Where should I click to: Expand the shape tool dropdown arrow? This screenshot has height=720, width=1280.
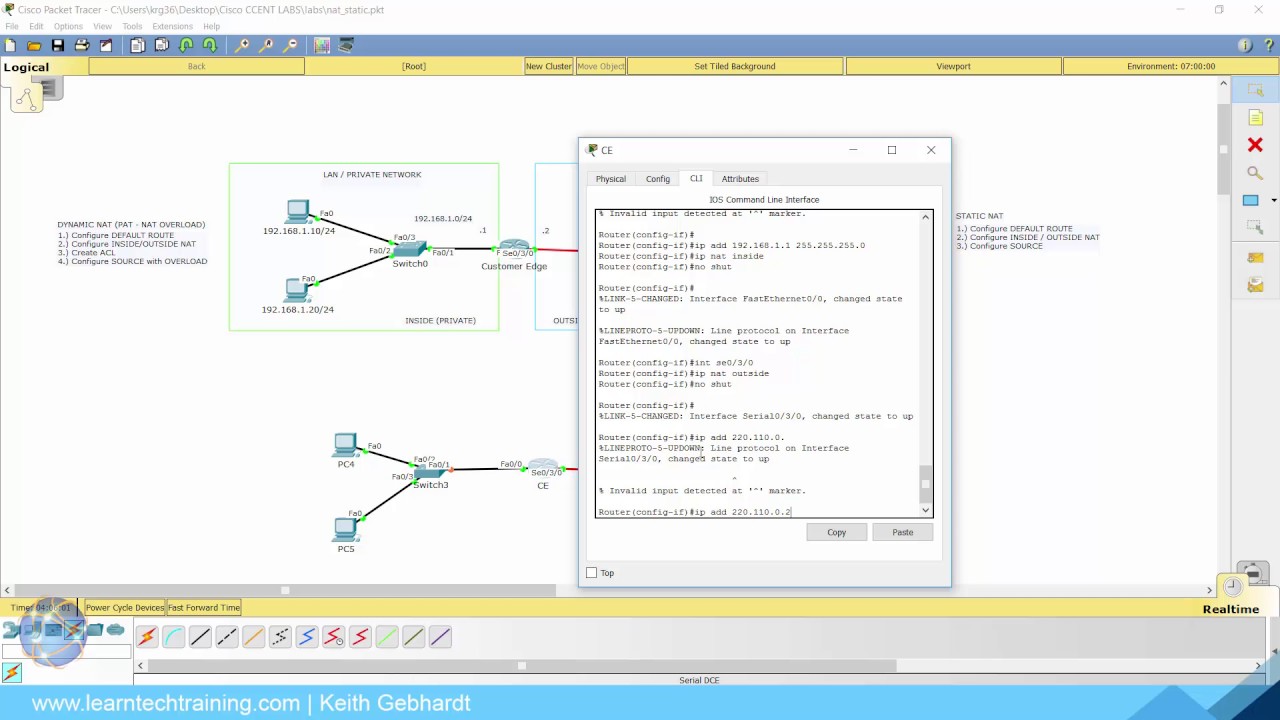(1274, 200)
